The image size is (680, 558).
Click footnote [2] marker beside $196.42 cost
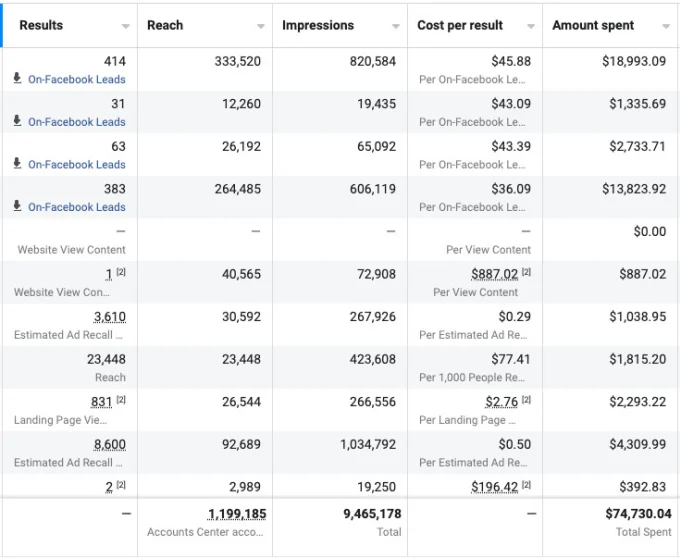click(x=526, y=487)
